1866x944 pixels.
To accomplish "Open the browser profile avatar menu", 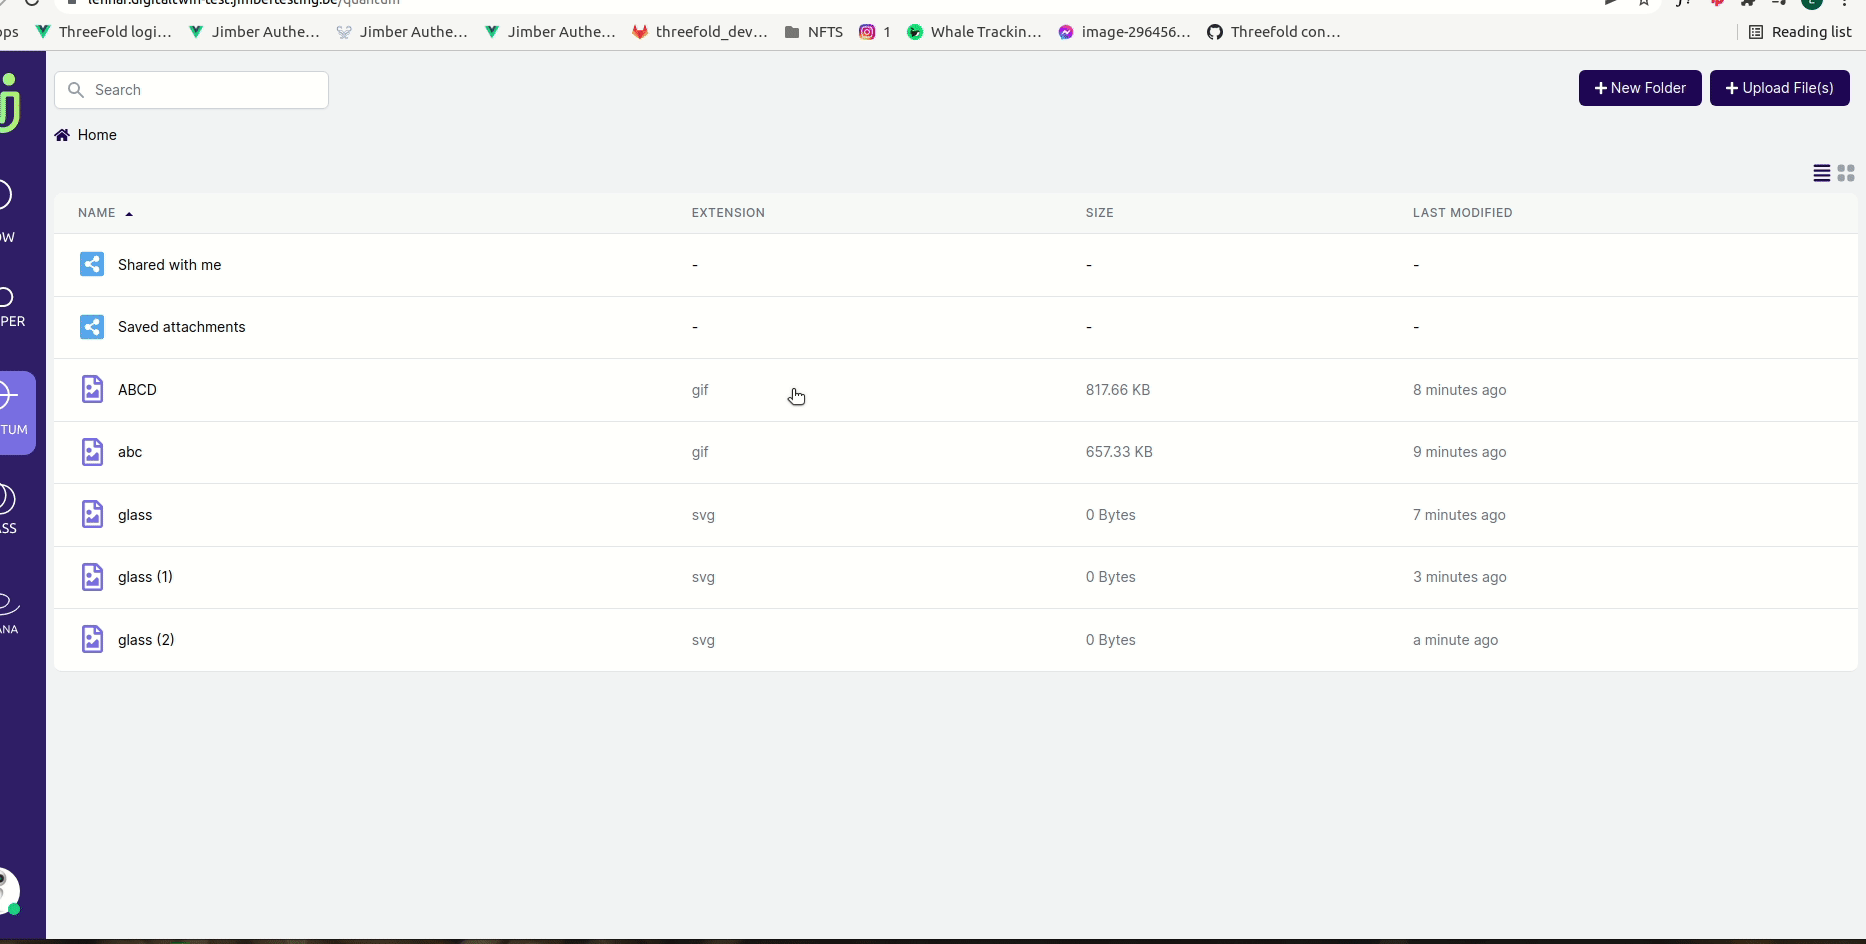I will [x=1811, y=4].
